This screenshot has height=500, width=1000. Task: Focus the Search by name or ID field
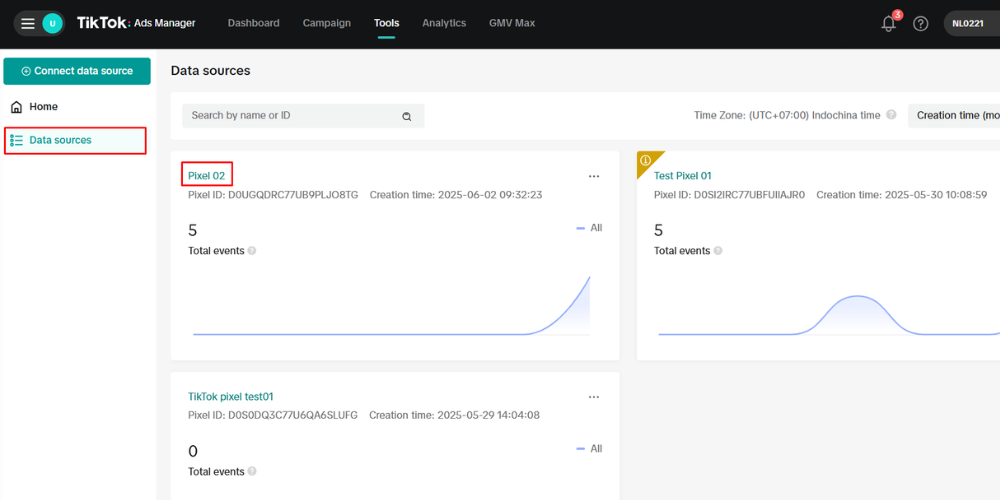303,115
